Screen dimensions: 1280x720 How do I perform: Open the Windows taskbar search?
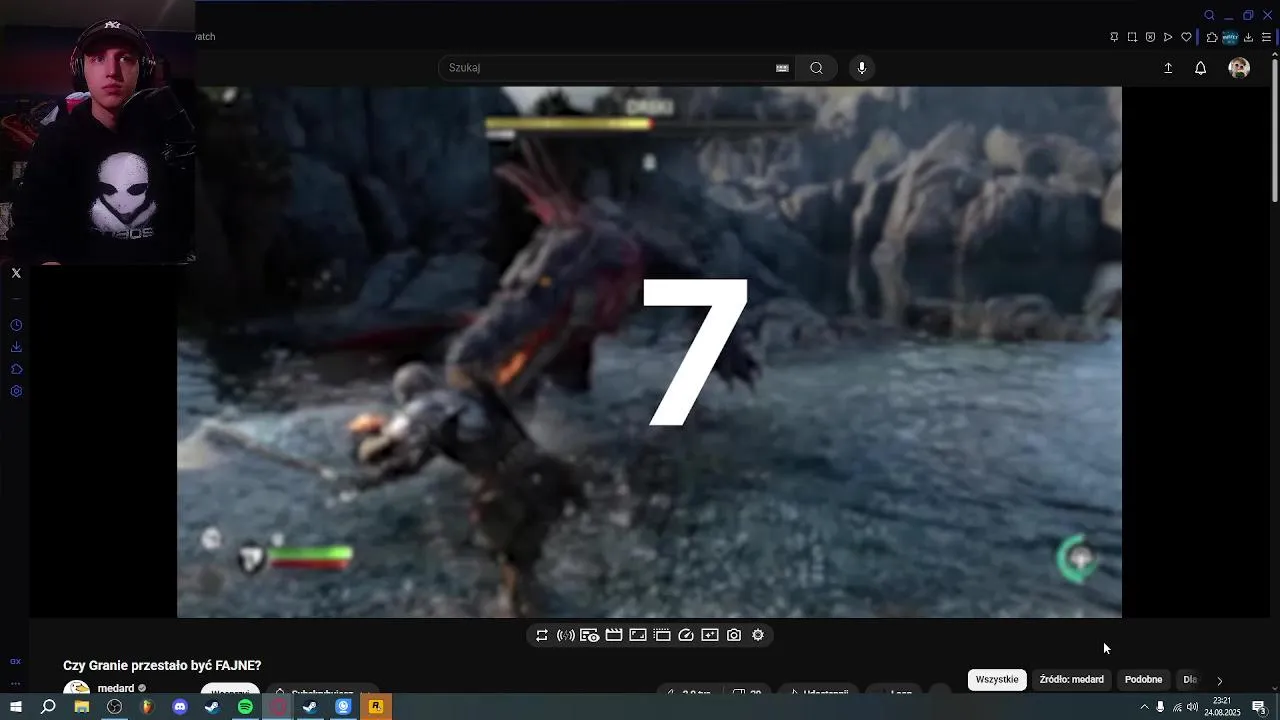tap(48, 707)
